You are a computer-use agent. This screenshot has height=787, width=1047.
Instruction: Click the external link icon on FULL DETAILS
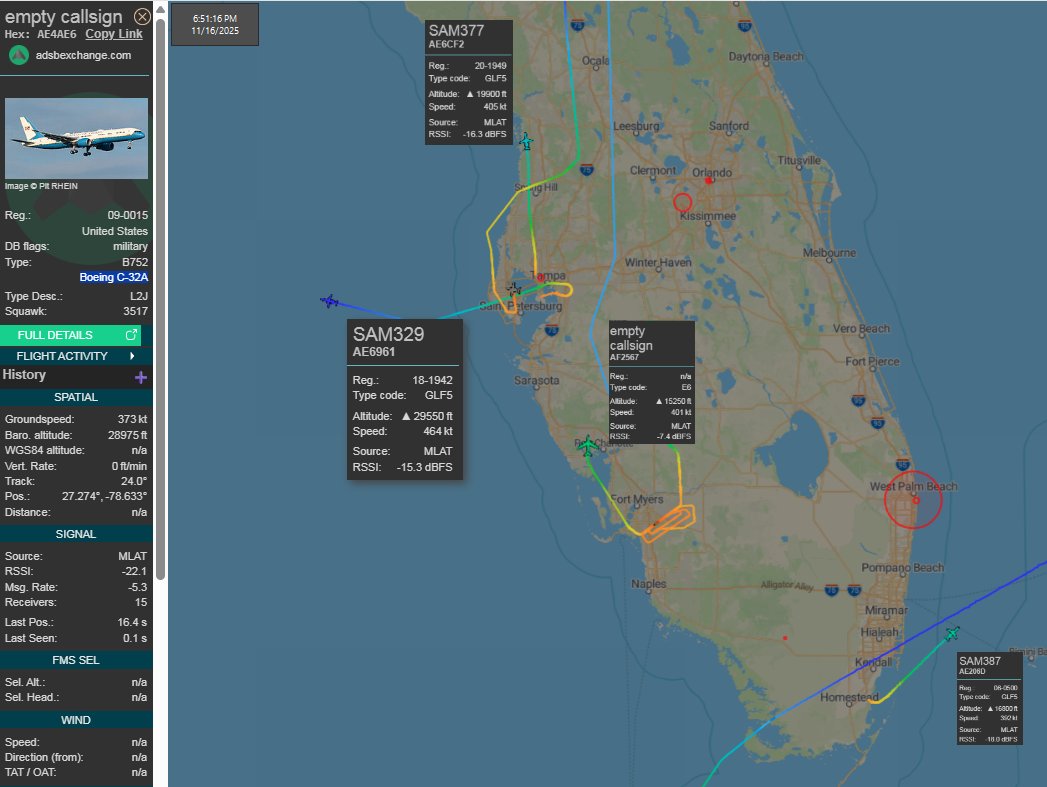[131, 335]
